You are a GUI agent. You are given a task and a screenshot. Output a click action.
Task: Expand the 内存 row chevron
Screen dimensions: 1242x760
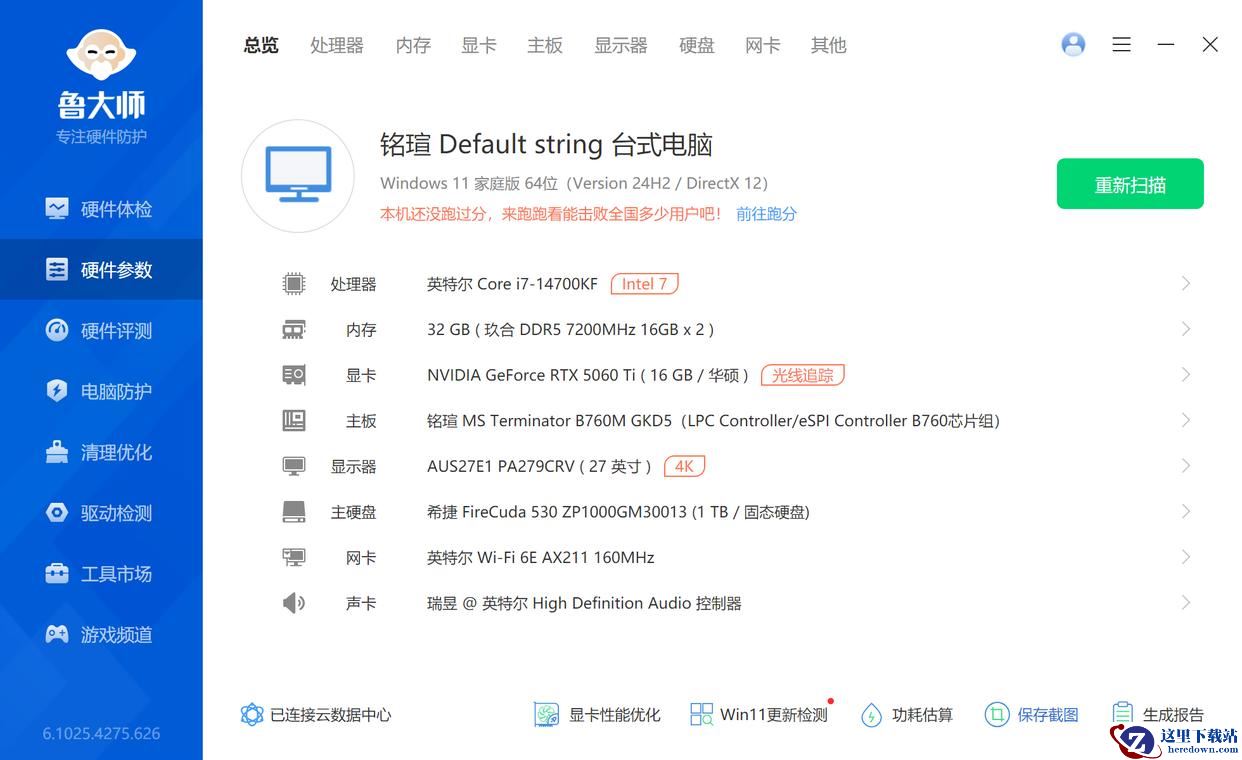pyautogui.click(x=1186, y=329)
